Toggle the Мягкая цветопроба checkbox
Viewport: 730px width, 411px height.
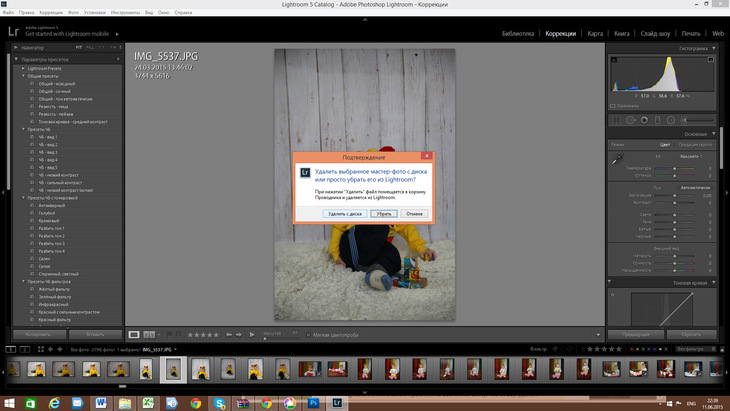click(310, 334)
